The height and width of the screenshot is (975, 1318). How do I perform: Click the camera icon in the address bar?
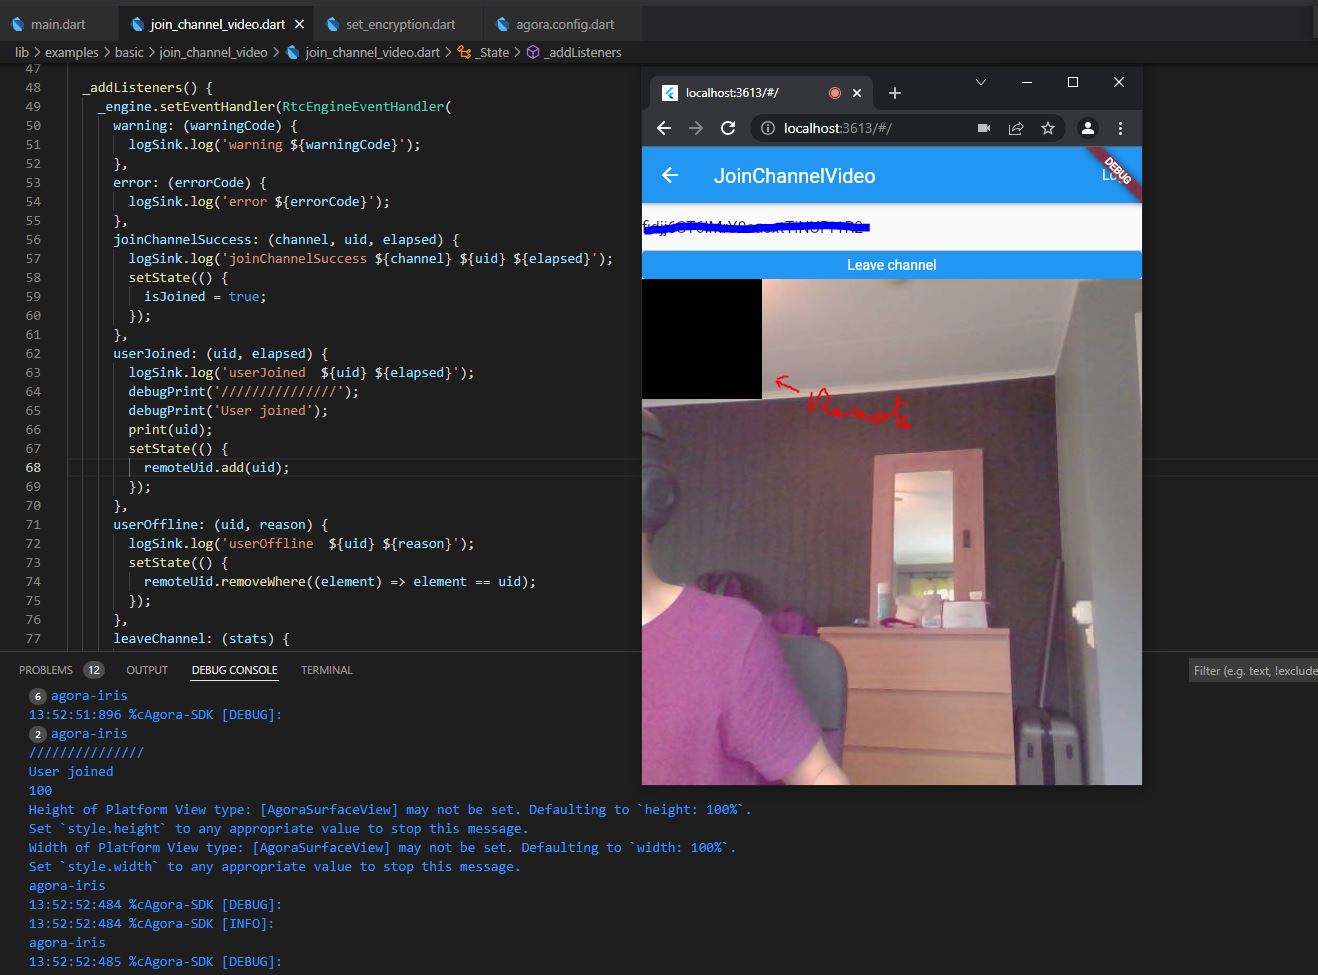click(x=983, y=128)
